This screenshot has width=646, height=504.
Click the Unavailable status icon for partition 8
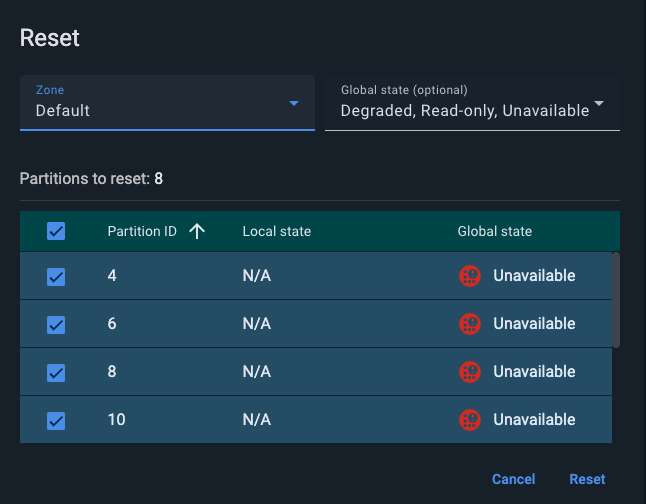470,372
